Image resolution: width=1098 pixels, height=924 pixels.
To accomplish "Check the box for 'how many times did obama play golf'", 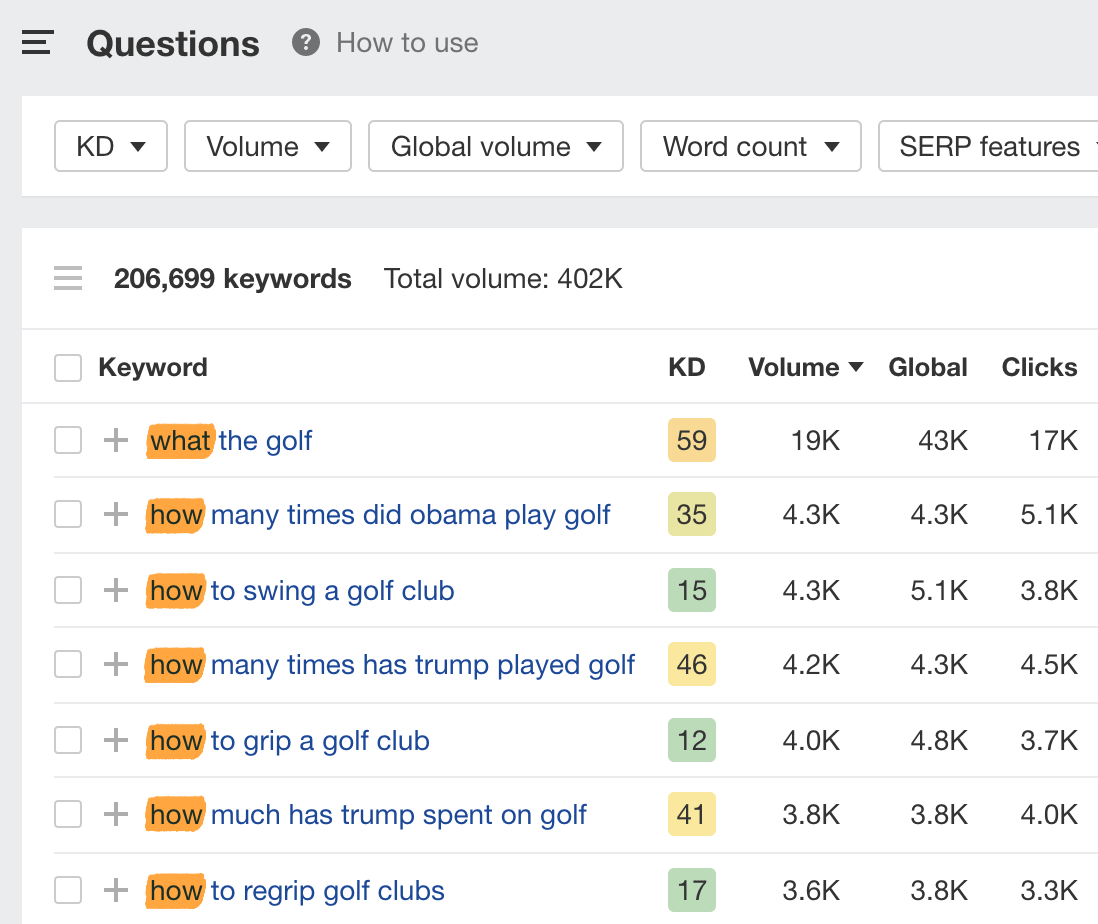I will point(68,515).
